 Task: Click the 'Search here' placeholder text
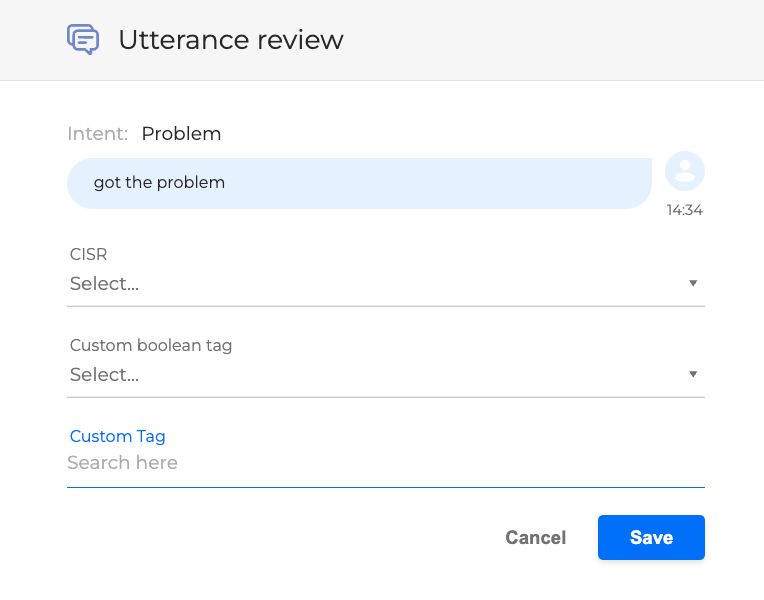click(x=122, y=463)
